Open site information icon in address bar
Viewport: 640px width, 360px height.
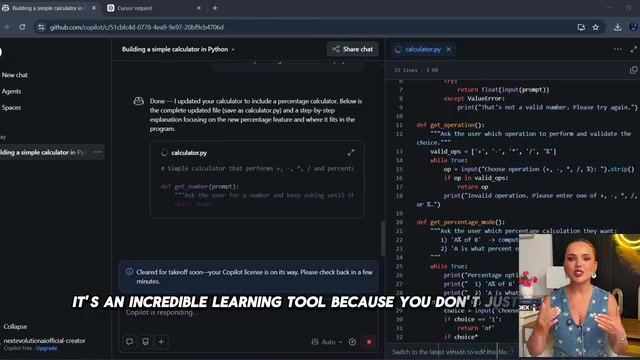pyautogui.click(x=41, y=27)
